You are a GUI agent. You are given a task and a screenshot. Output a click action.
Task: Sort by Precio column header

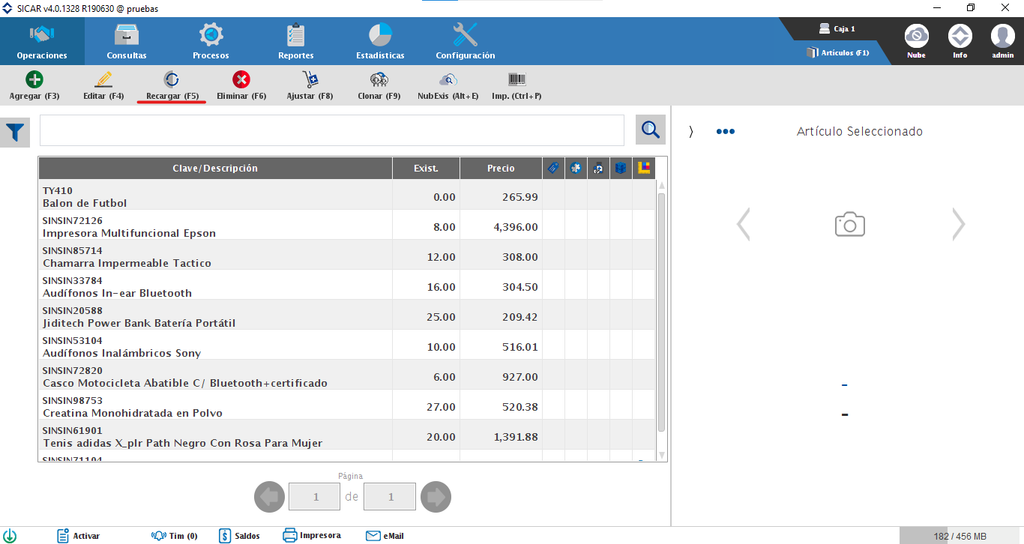(x=501, y=168)
